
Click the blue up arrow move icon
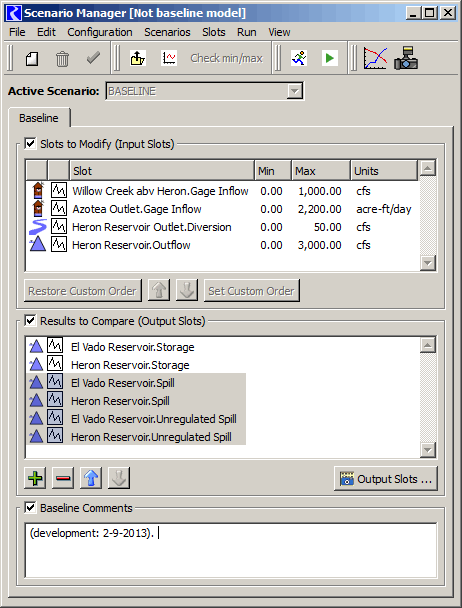point(91,478)
